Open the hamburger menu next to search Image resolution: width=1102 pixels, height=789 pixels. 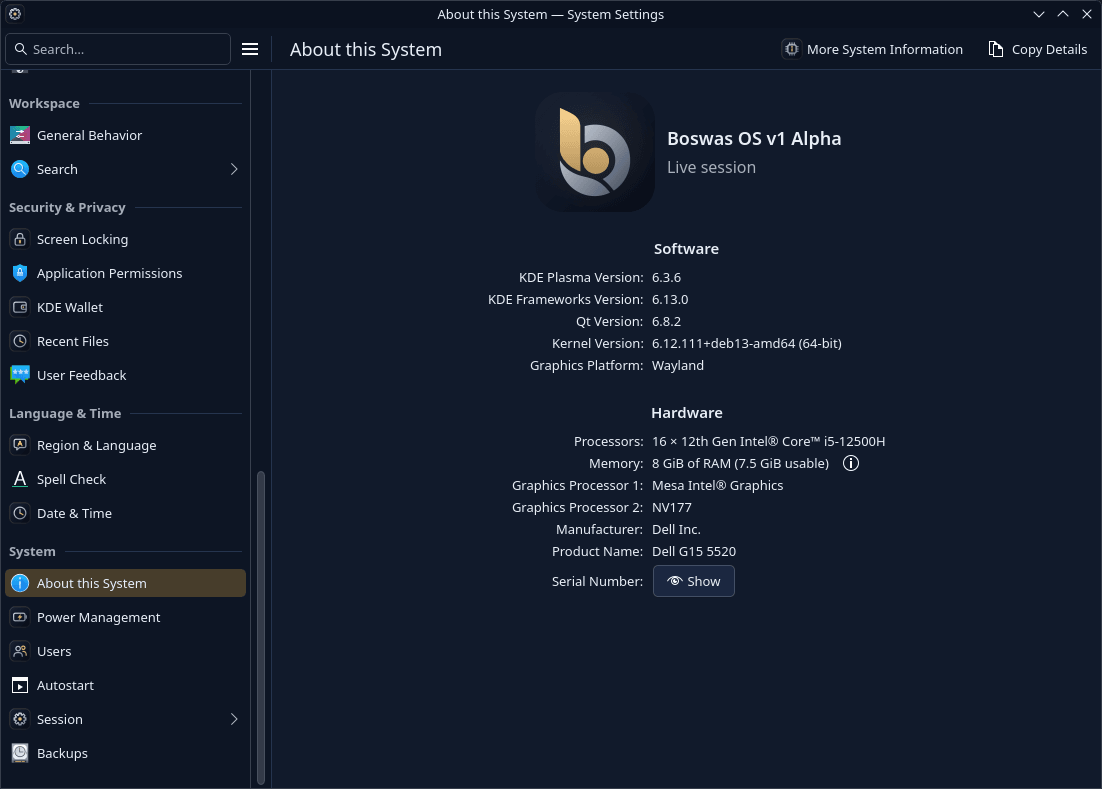pyautogui.click(x=249, y=49)
